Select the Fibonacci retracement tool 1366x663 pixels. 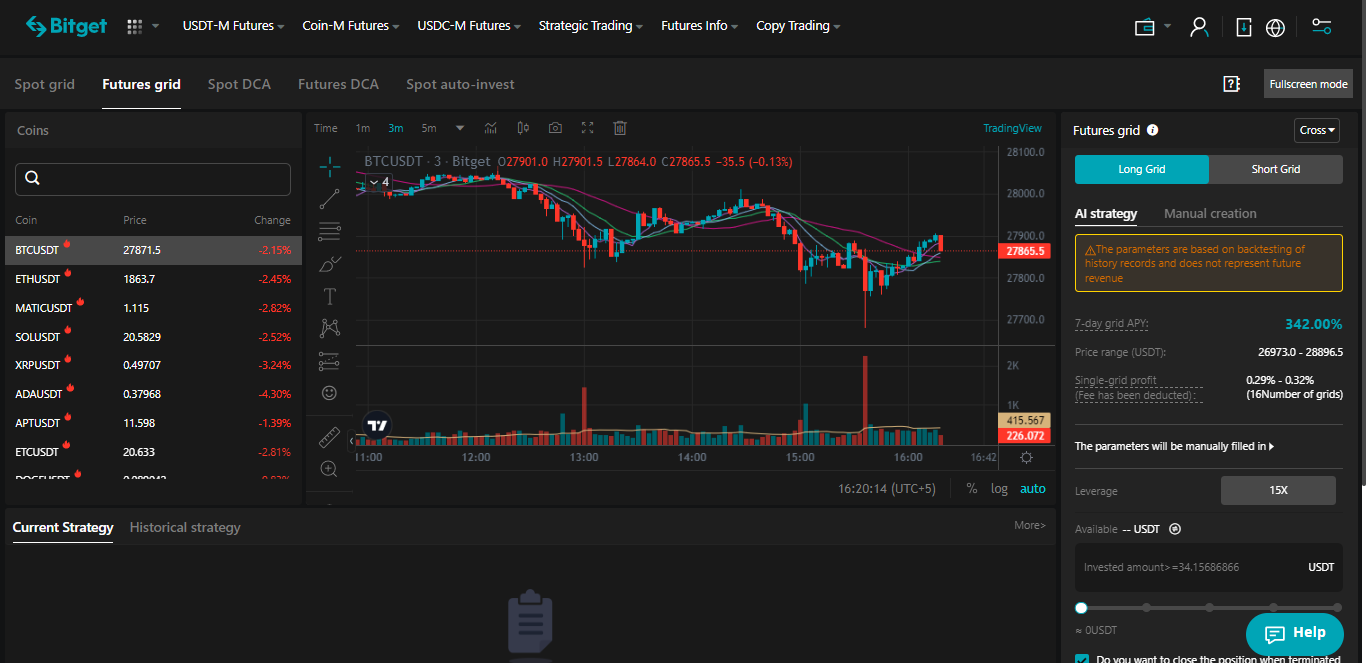tap(329, 231)
